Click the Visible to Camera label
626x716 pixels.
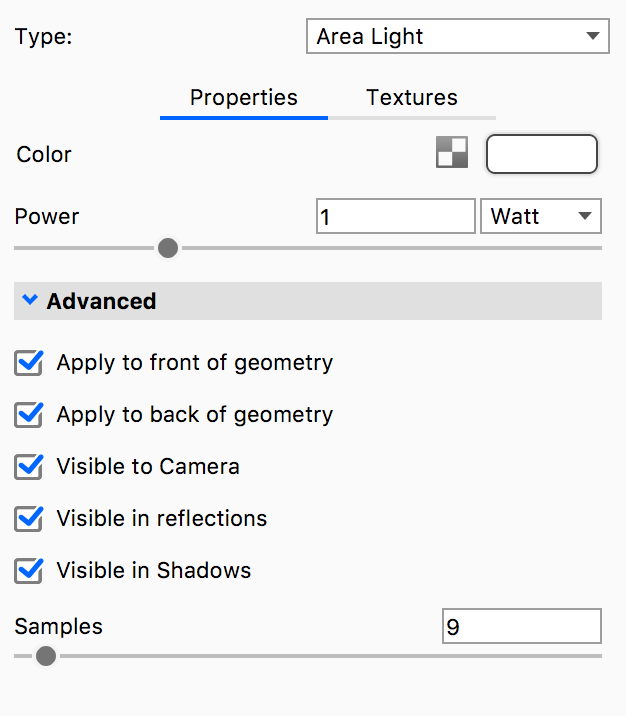tap(148, 467)
